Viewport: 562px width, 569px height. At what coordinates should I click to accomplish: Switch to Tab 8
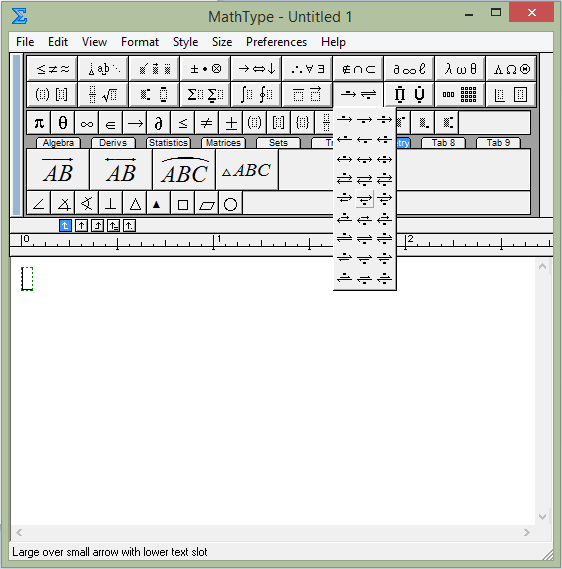click(443, 143)
